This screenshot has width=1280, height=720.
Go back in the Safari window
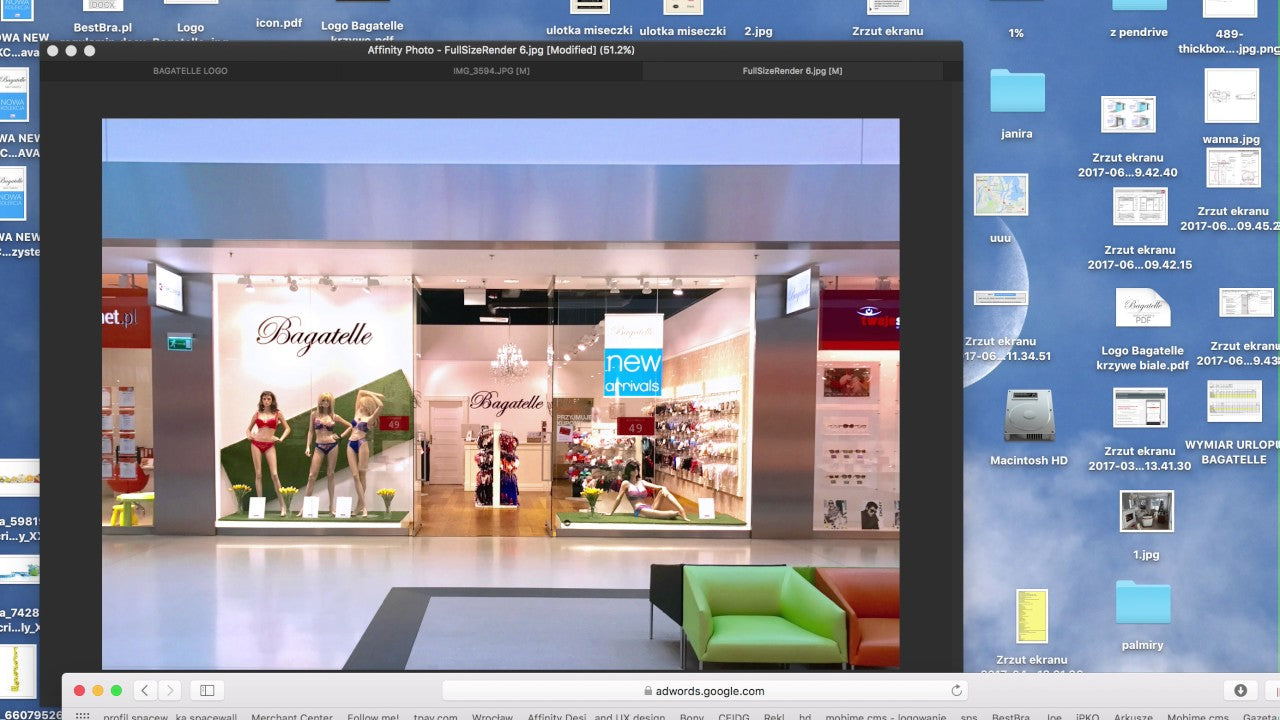click(145, 690)
